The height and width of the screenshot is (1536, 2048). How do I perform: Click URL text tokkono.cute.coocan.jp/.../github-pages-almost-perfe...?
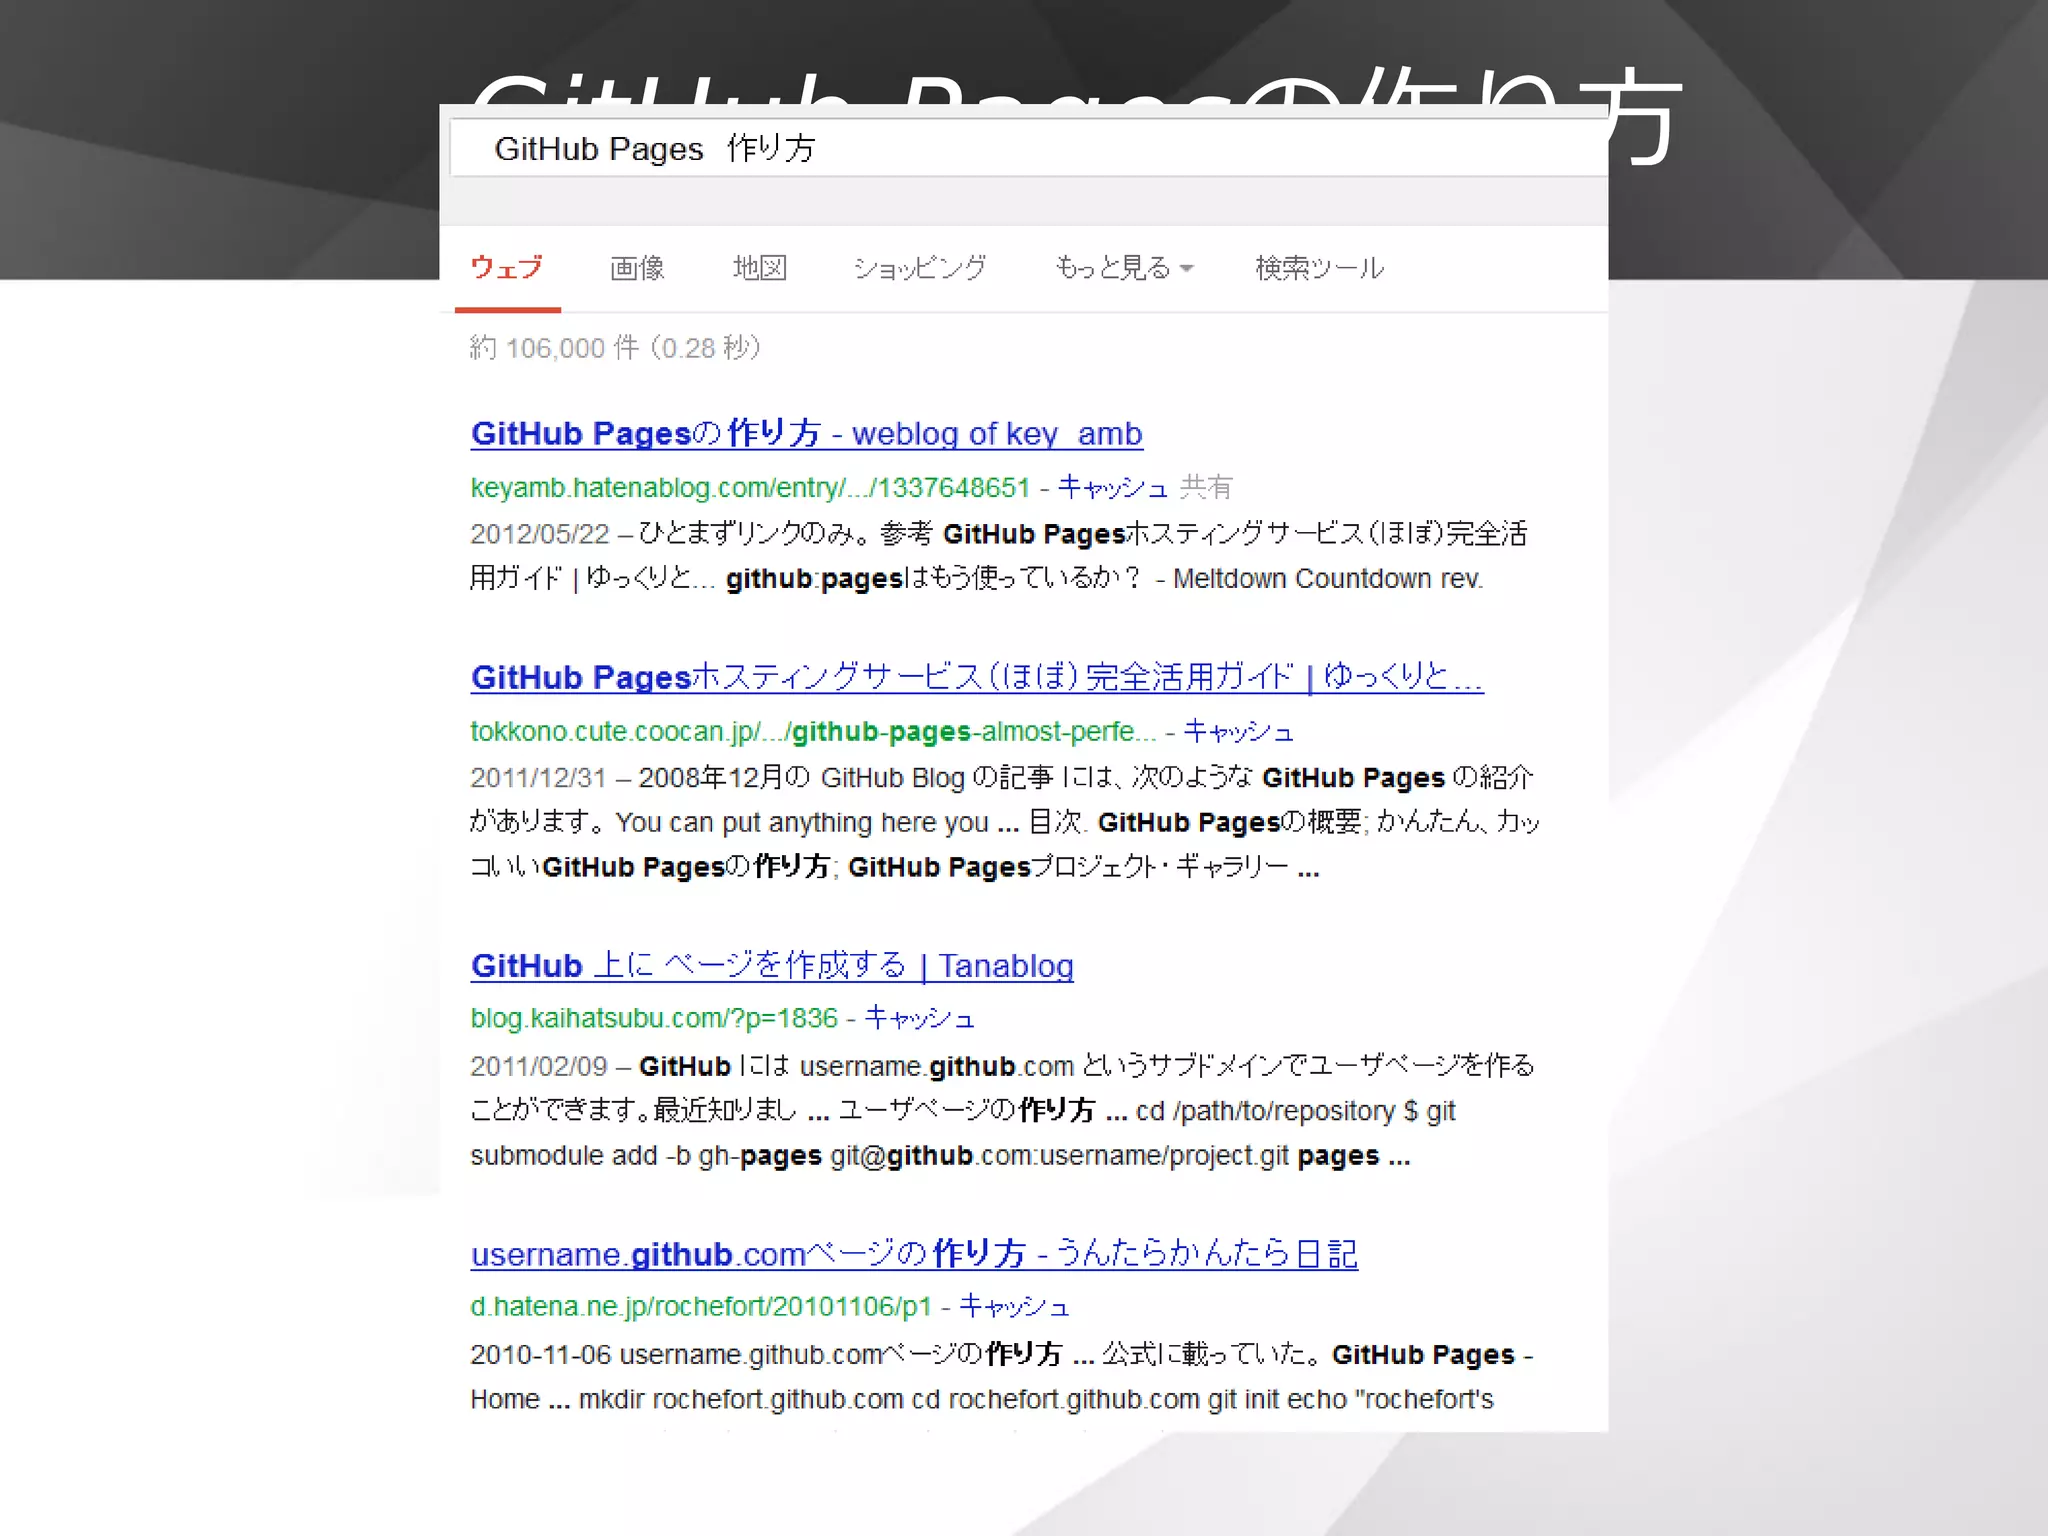pos(813,732)
